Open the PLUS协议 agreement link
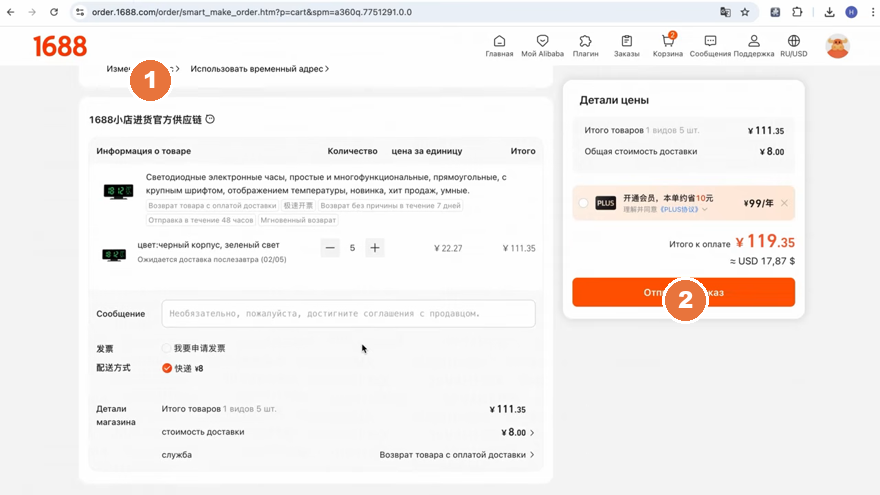Image resolution: width=880 pixels, height=495 pixels. [679, 209]
